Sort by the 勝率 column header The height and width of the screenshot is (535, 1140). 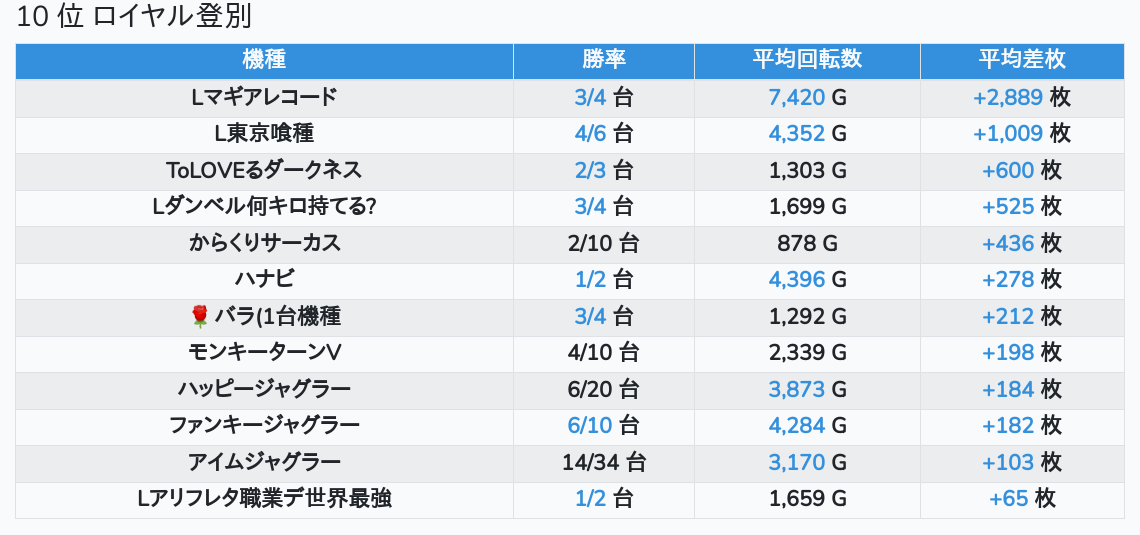[x=603, y=59]
